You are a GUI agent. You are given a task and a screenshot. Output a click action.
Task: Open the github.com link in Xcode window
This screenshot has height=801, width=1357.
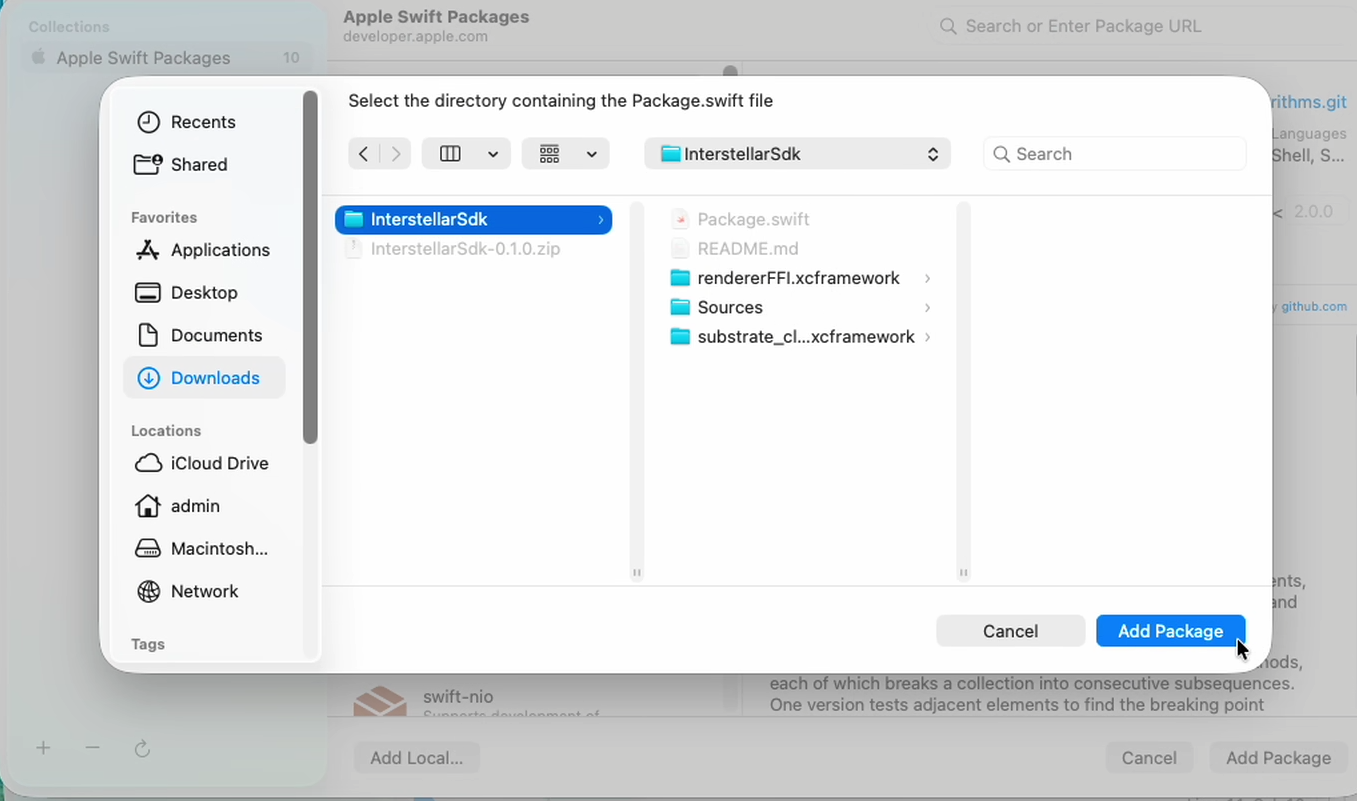click(1313, 307)
